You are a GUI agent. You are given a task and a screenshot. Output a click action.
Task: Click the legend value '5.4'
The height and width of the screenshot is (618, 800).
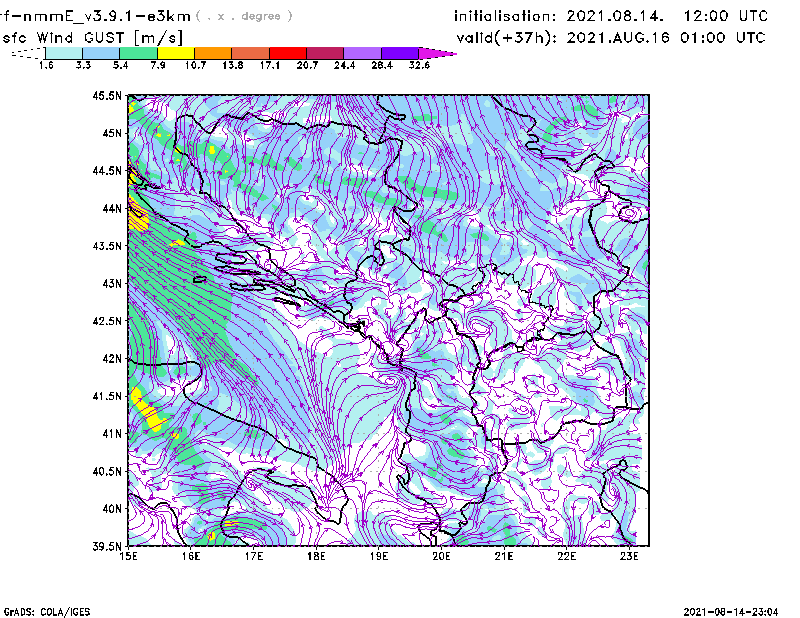(x=120, y=65)
